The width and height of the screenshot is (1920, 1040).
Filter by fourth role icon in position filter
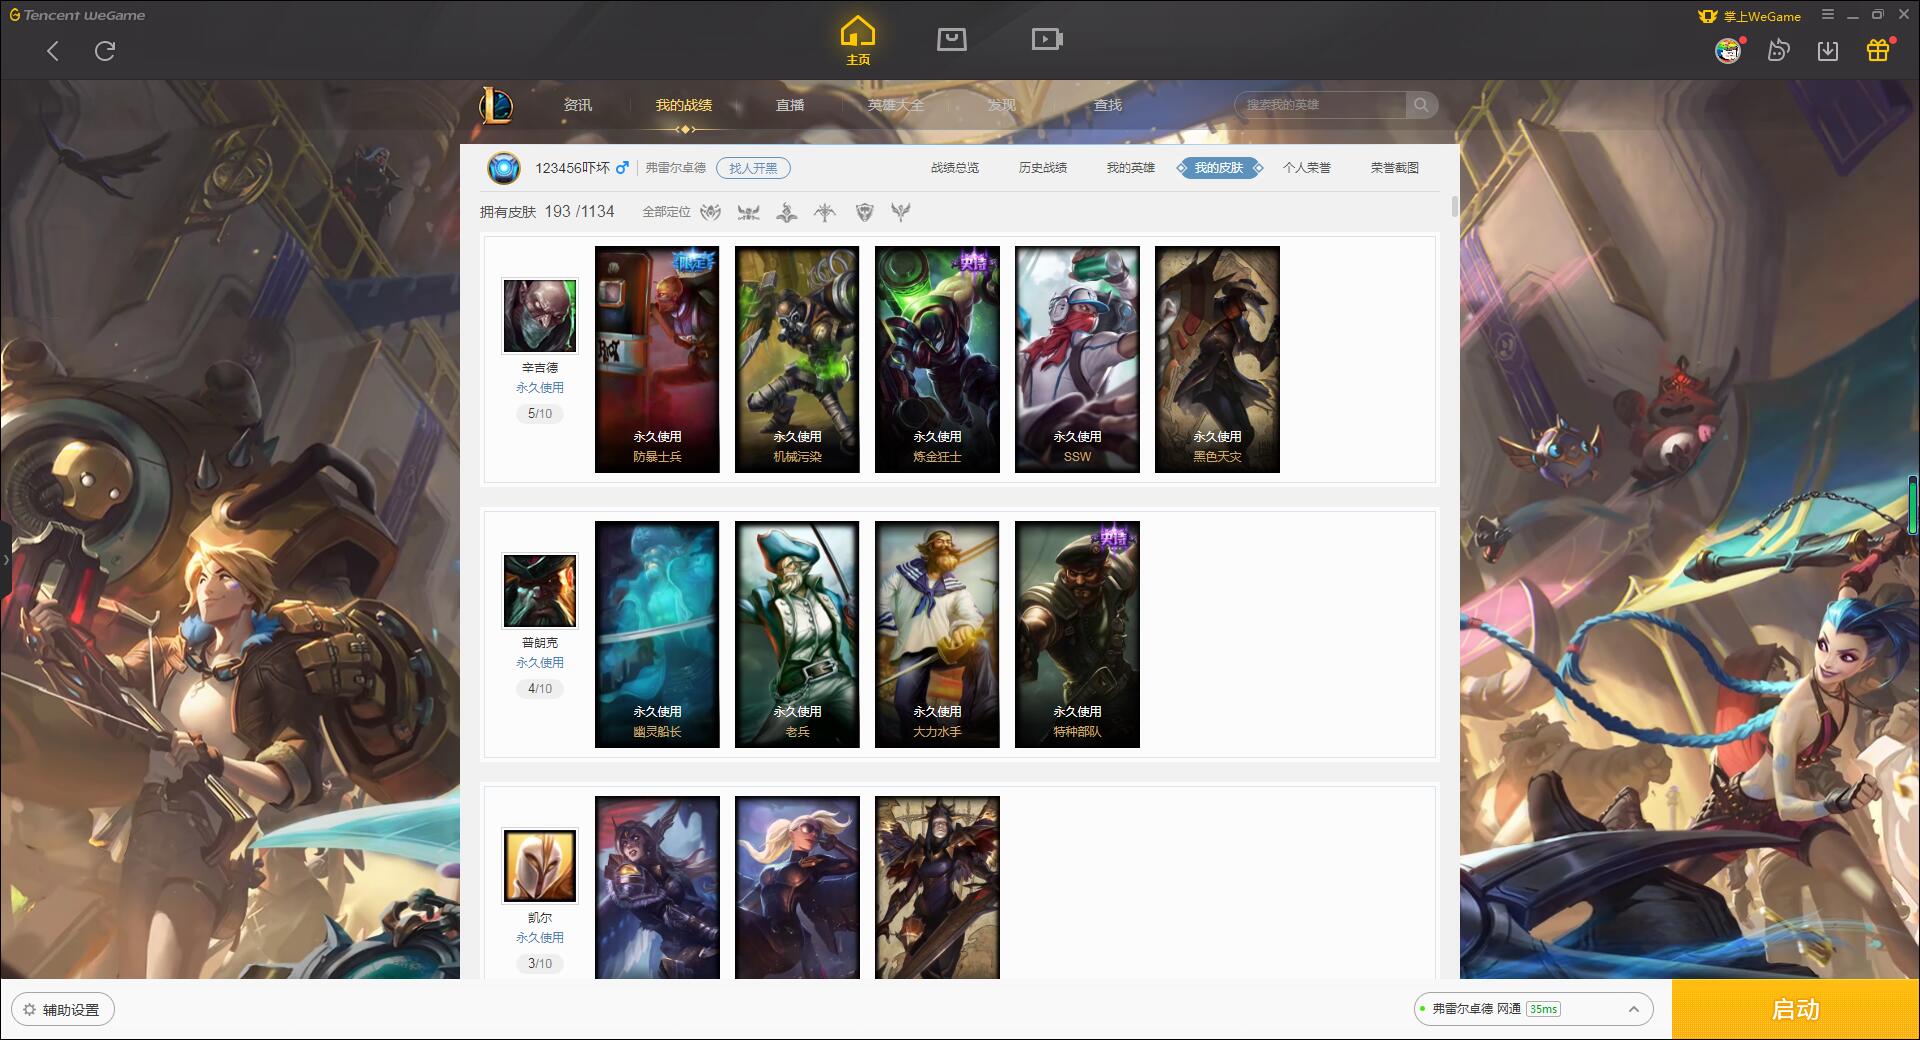pyautogui.click(x=825, y=212)
